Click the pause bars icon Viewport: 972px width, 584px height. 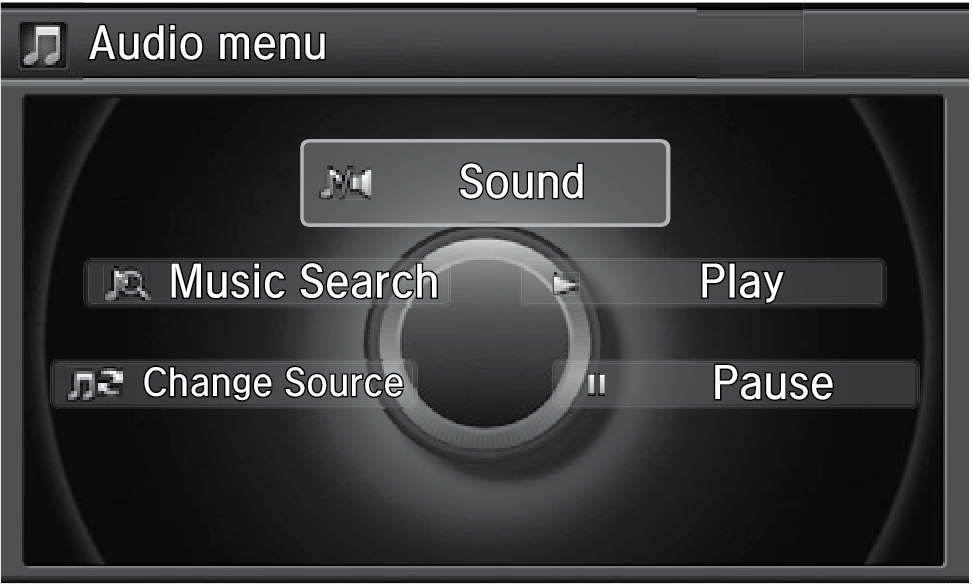tap(596, 385)
